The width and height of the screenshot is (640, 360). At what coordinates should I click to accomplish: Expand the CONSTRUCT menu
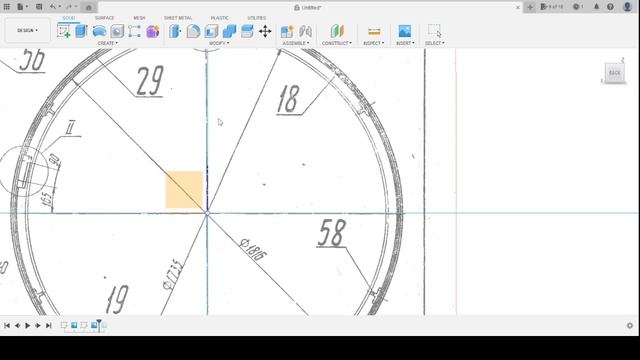[337, 43]
